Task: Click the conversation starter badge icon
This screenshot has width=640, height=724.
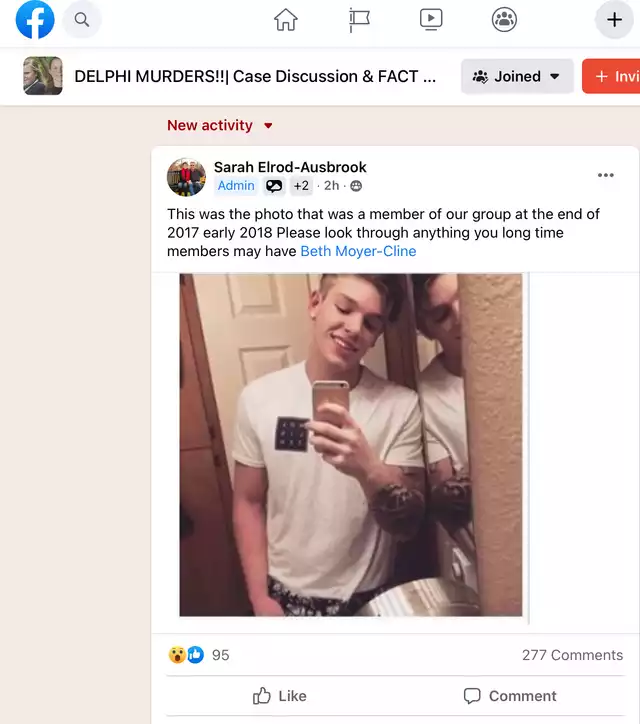Action: pos(274,186)
